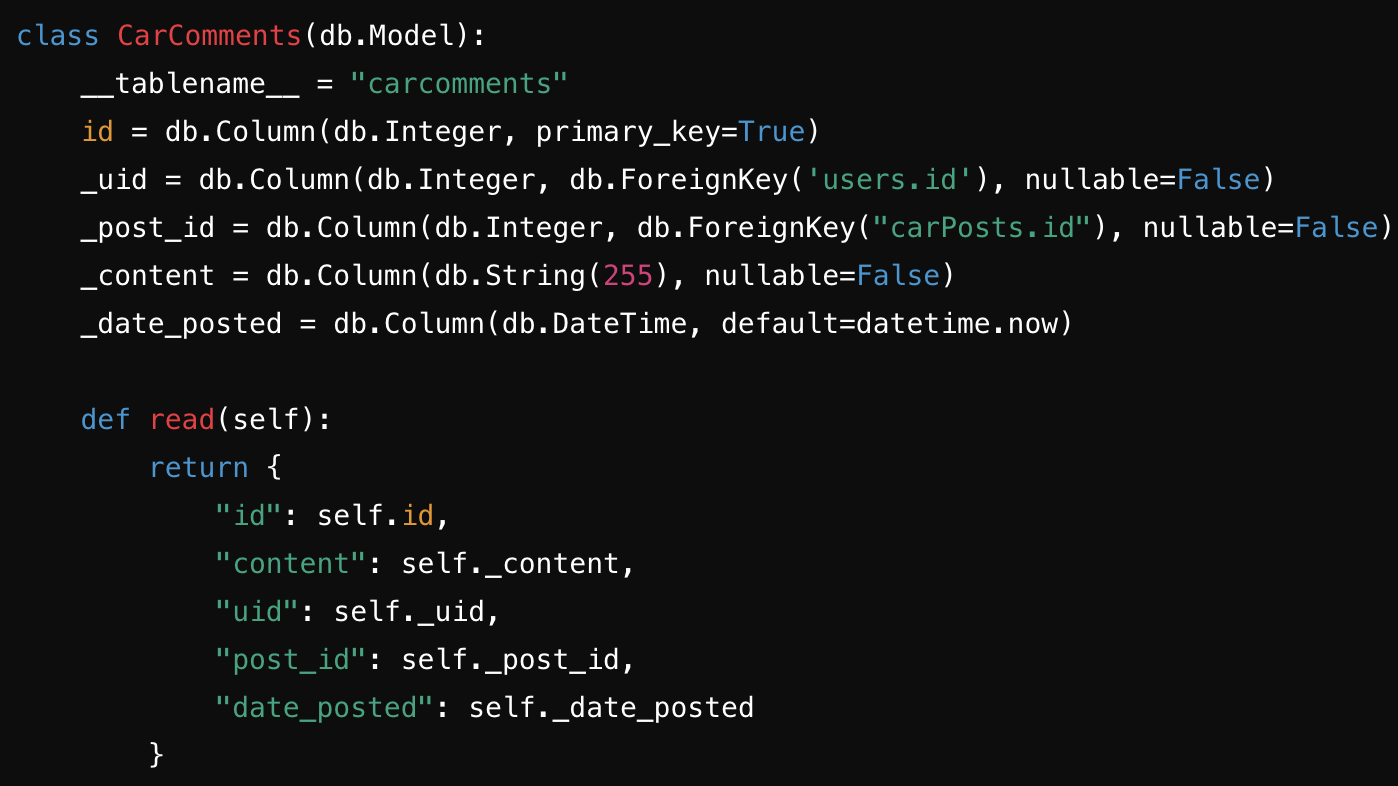Click self._date_posted in the return dictionary
This screenshot has width=1398, height=786.
coord(611,708)
